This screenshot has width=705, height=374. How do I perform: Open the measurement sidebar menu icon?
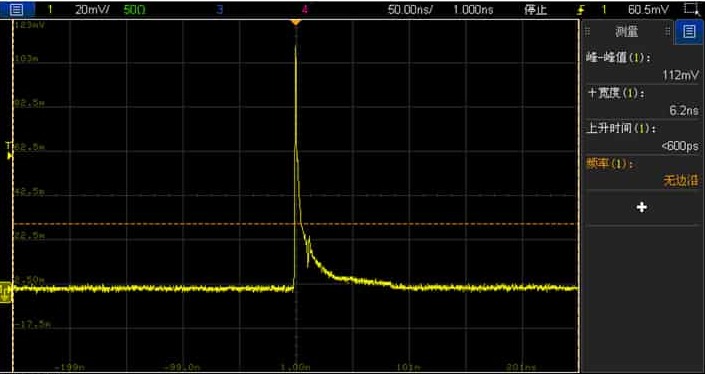689,31
